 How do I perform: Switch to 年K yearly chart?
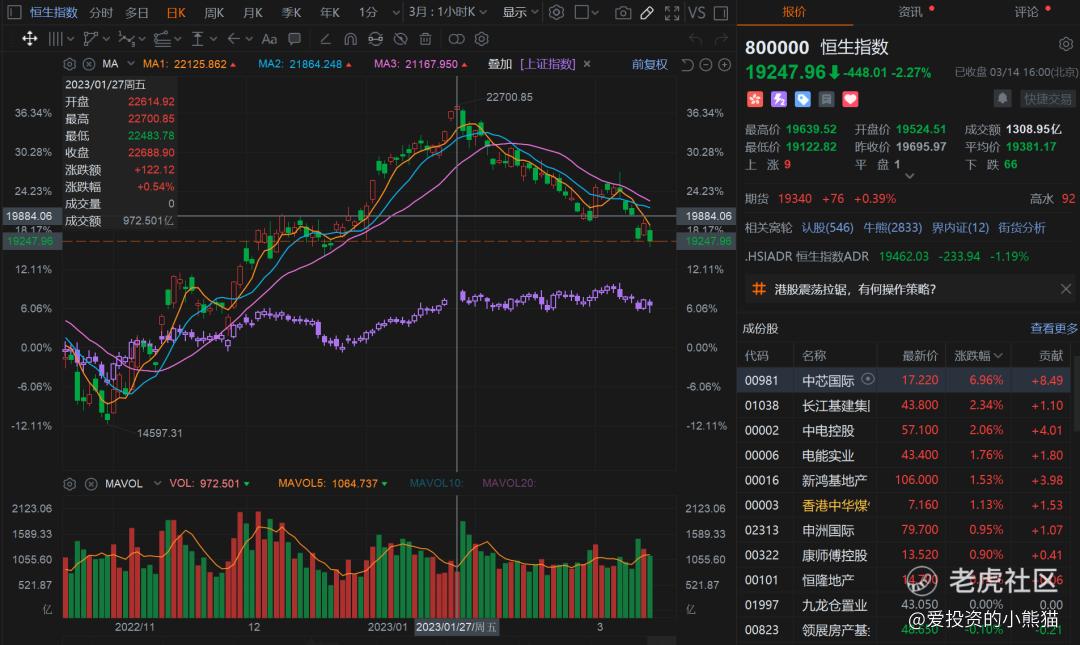pos(330,12)
